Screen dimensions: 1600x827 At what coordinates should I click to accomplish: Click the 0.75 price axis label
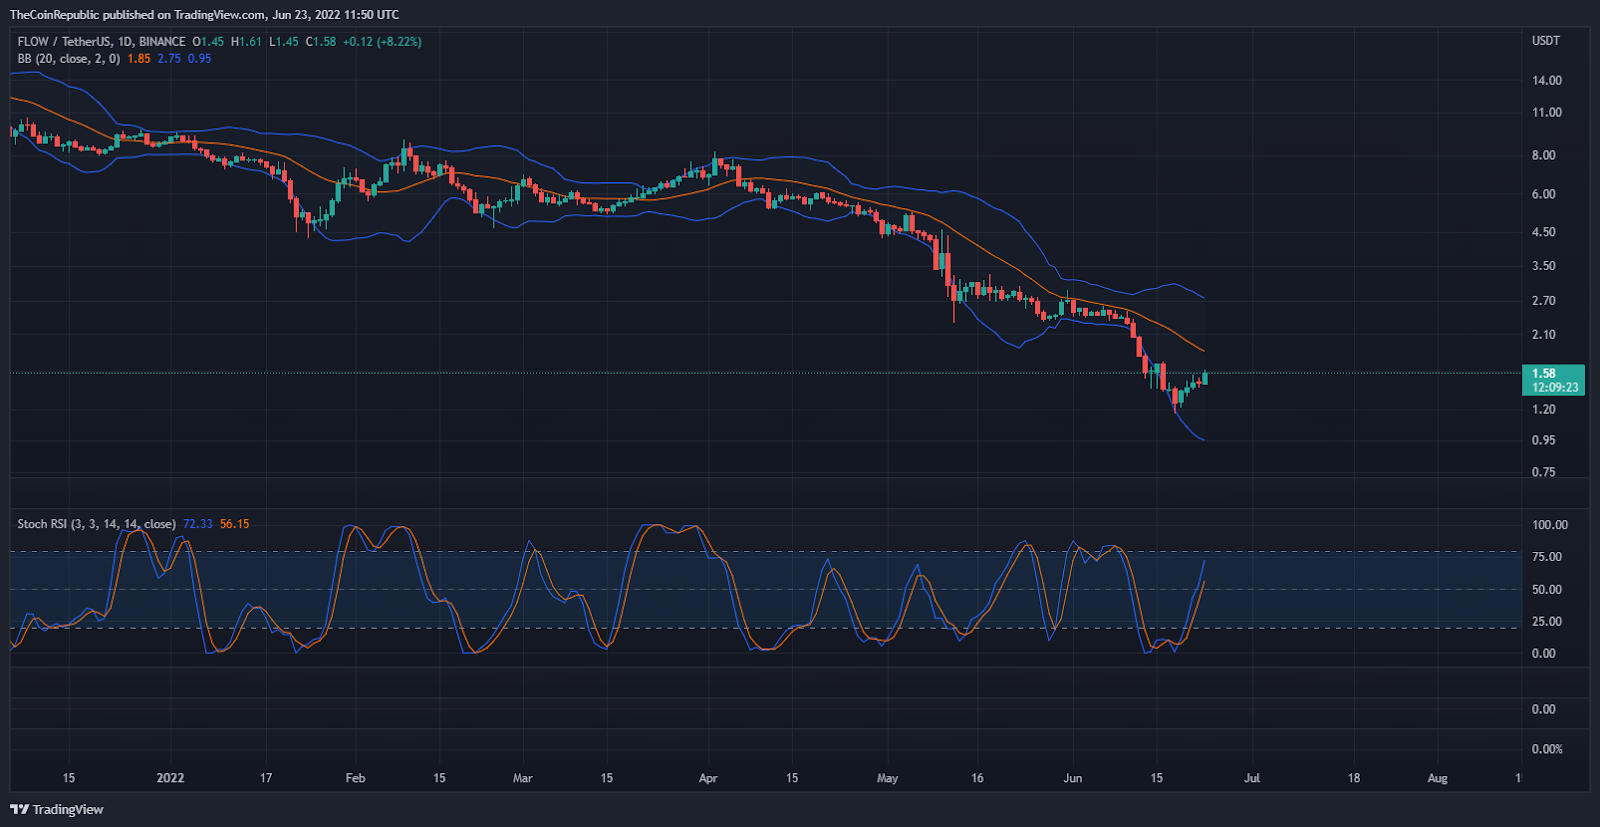(x=1544, y=473)
